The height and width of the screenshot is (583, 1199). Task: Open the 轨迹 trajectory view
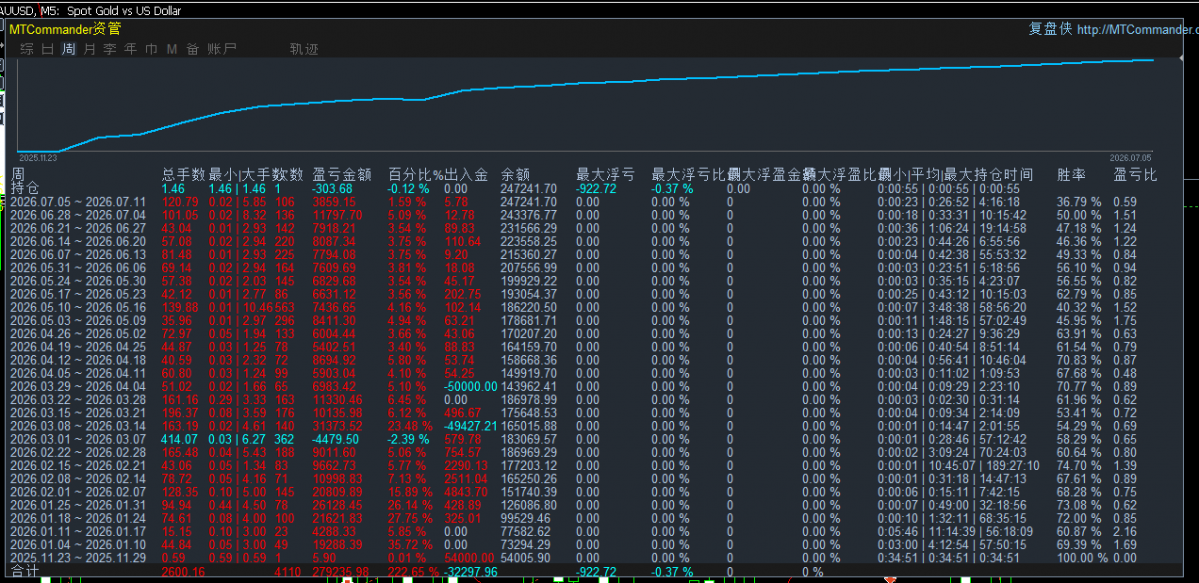click(304, 49)
